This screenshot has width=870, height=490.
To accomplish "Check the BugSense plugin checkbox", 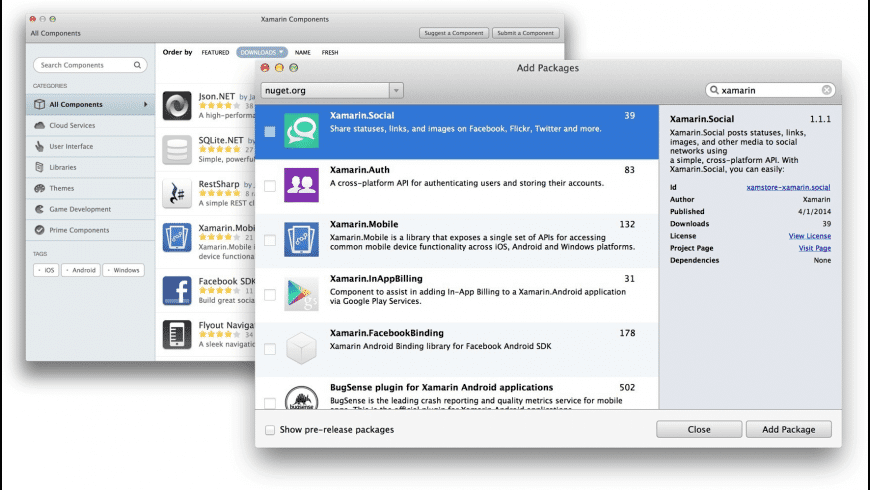I will coord(270,403).
